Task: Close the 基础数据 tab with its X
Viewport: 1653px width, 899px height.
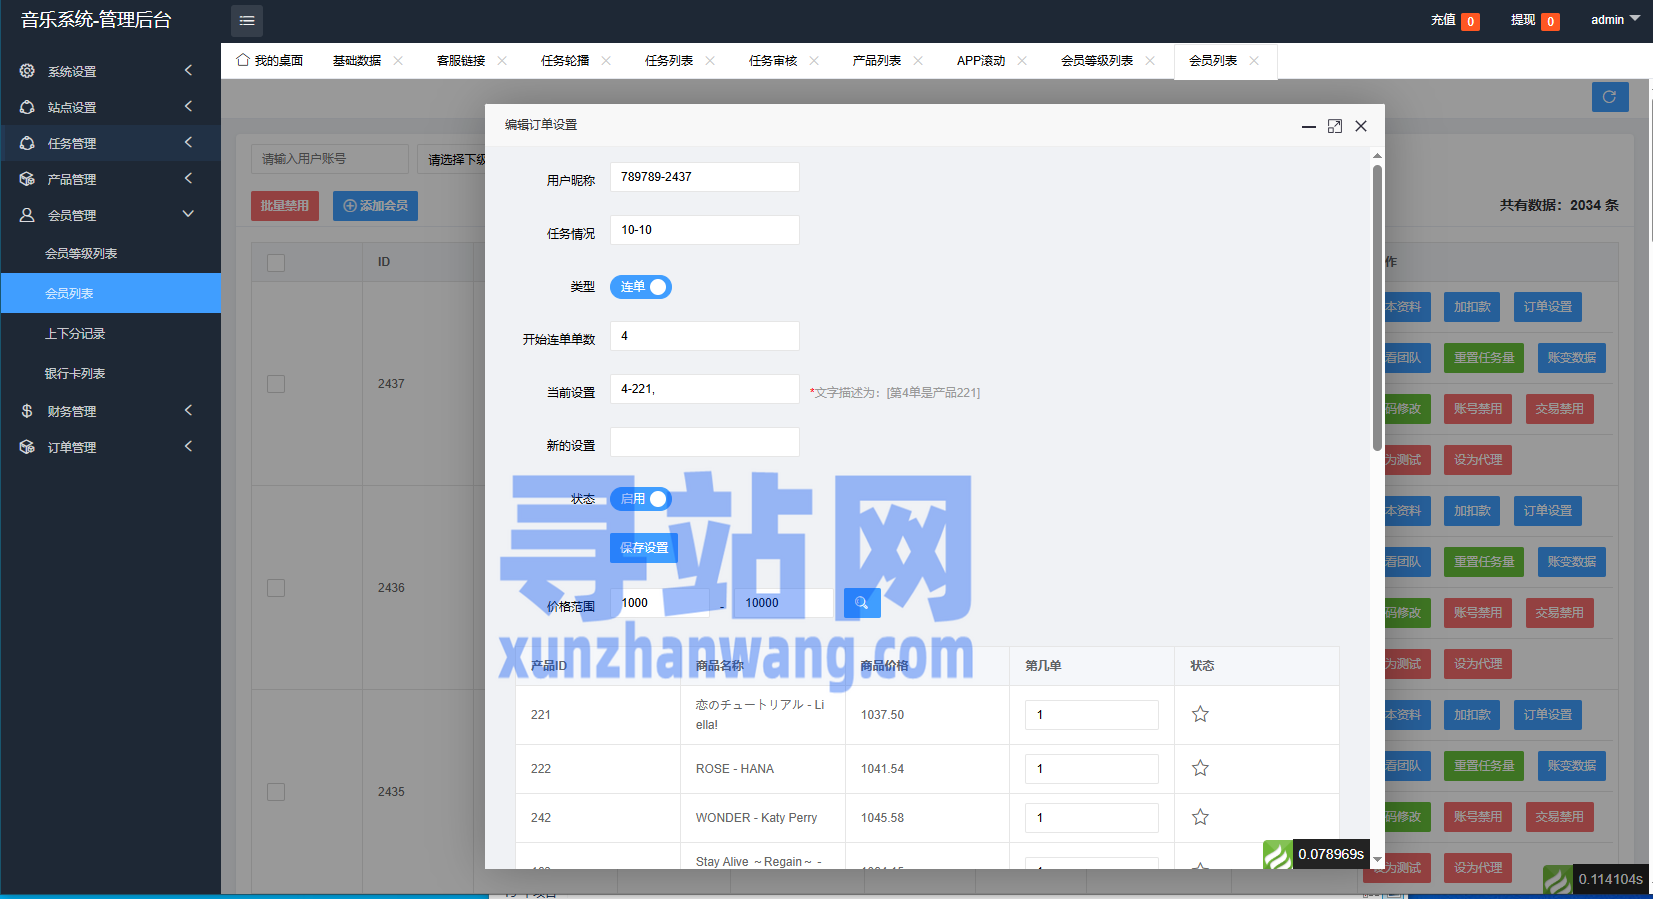Action: coord(398,61)
